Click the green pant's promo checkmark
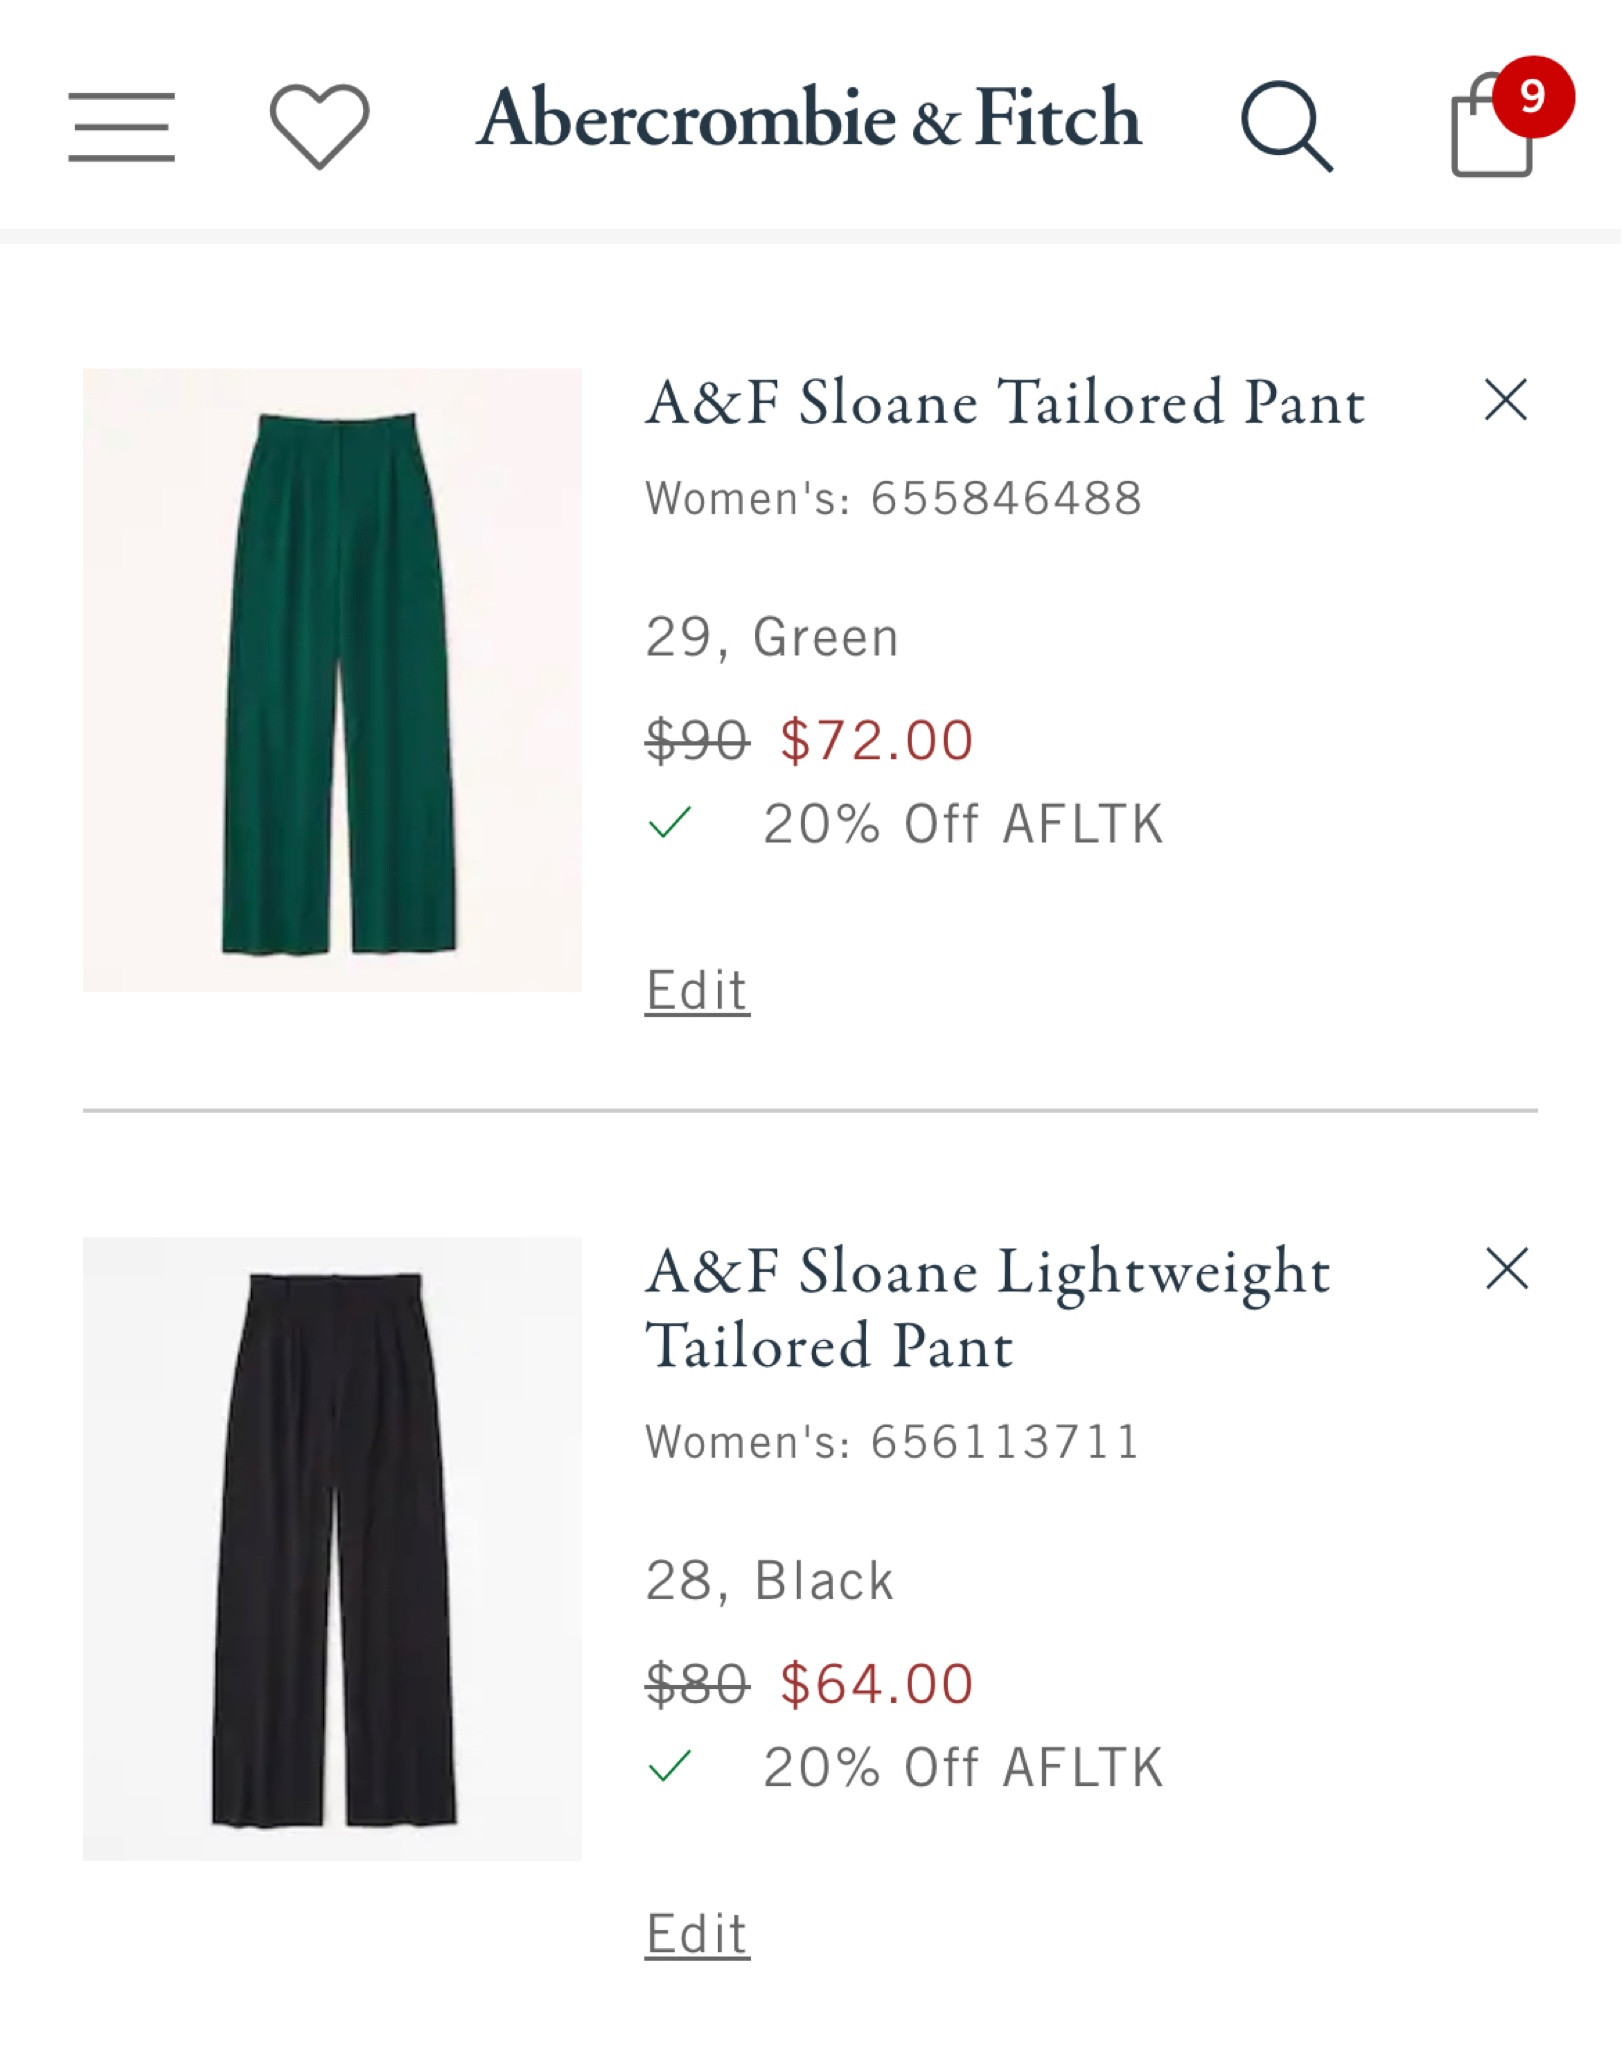 pos(669,824)
